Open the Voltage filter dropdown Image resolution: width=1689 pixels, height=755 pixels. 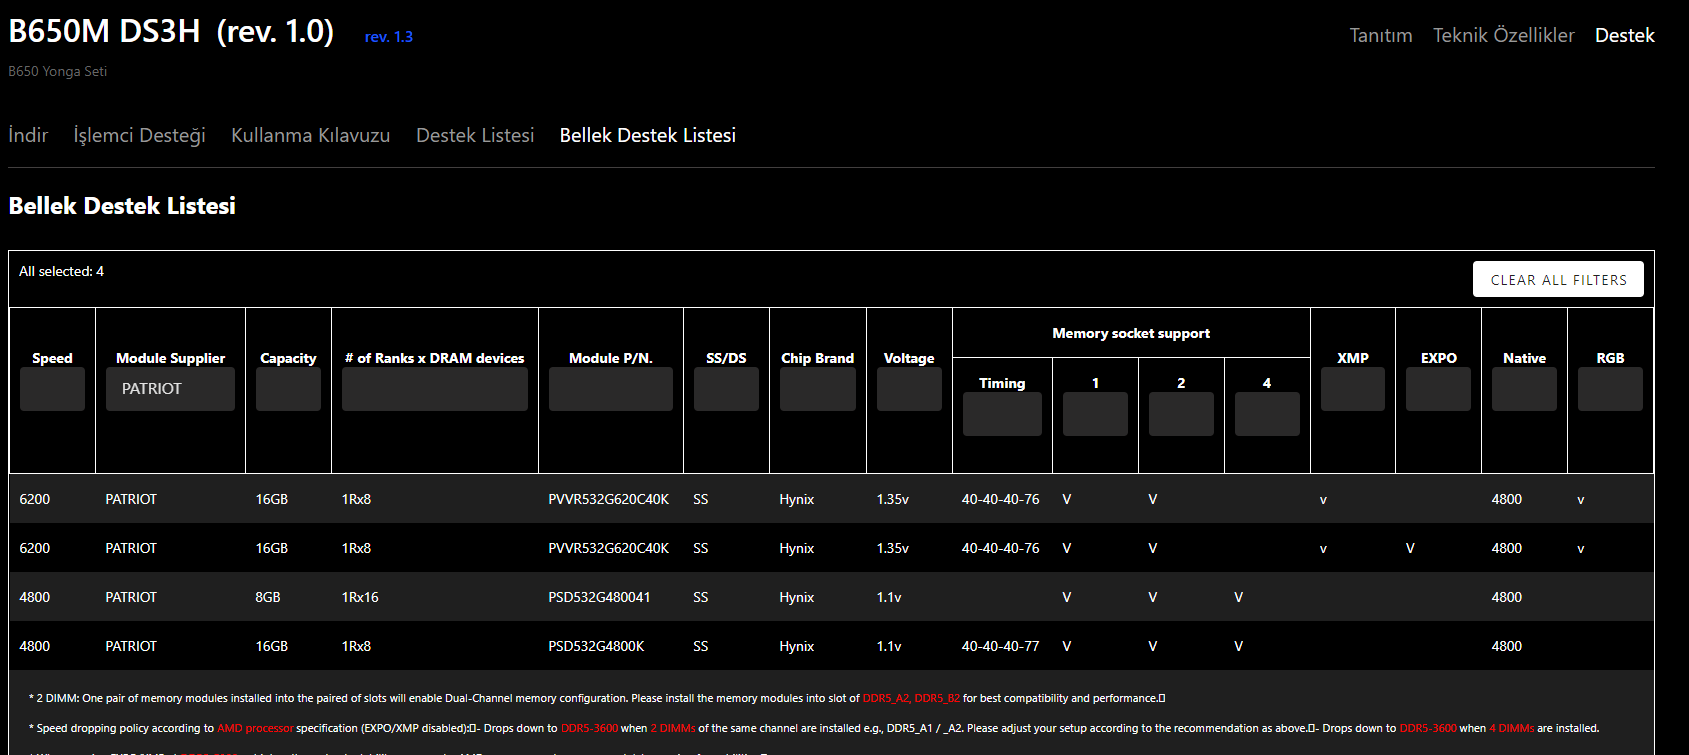coord(909,389)
